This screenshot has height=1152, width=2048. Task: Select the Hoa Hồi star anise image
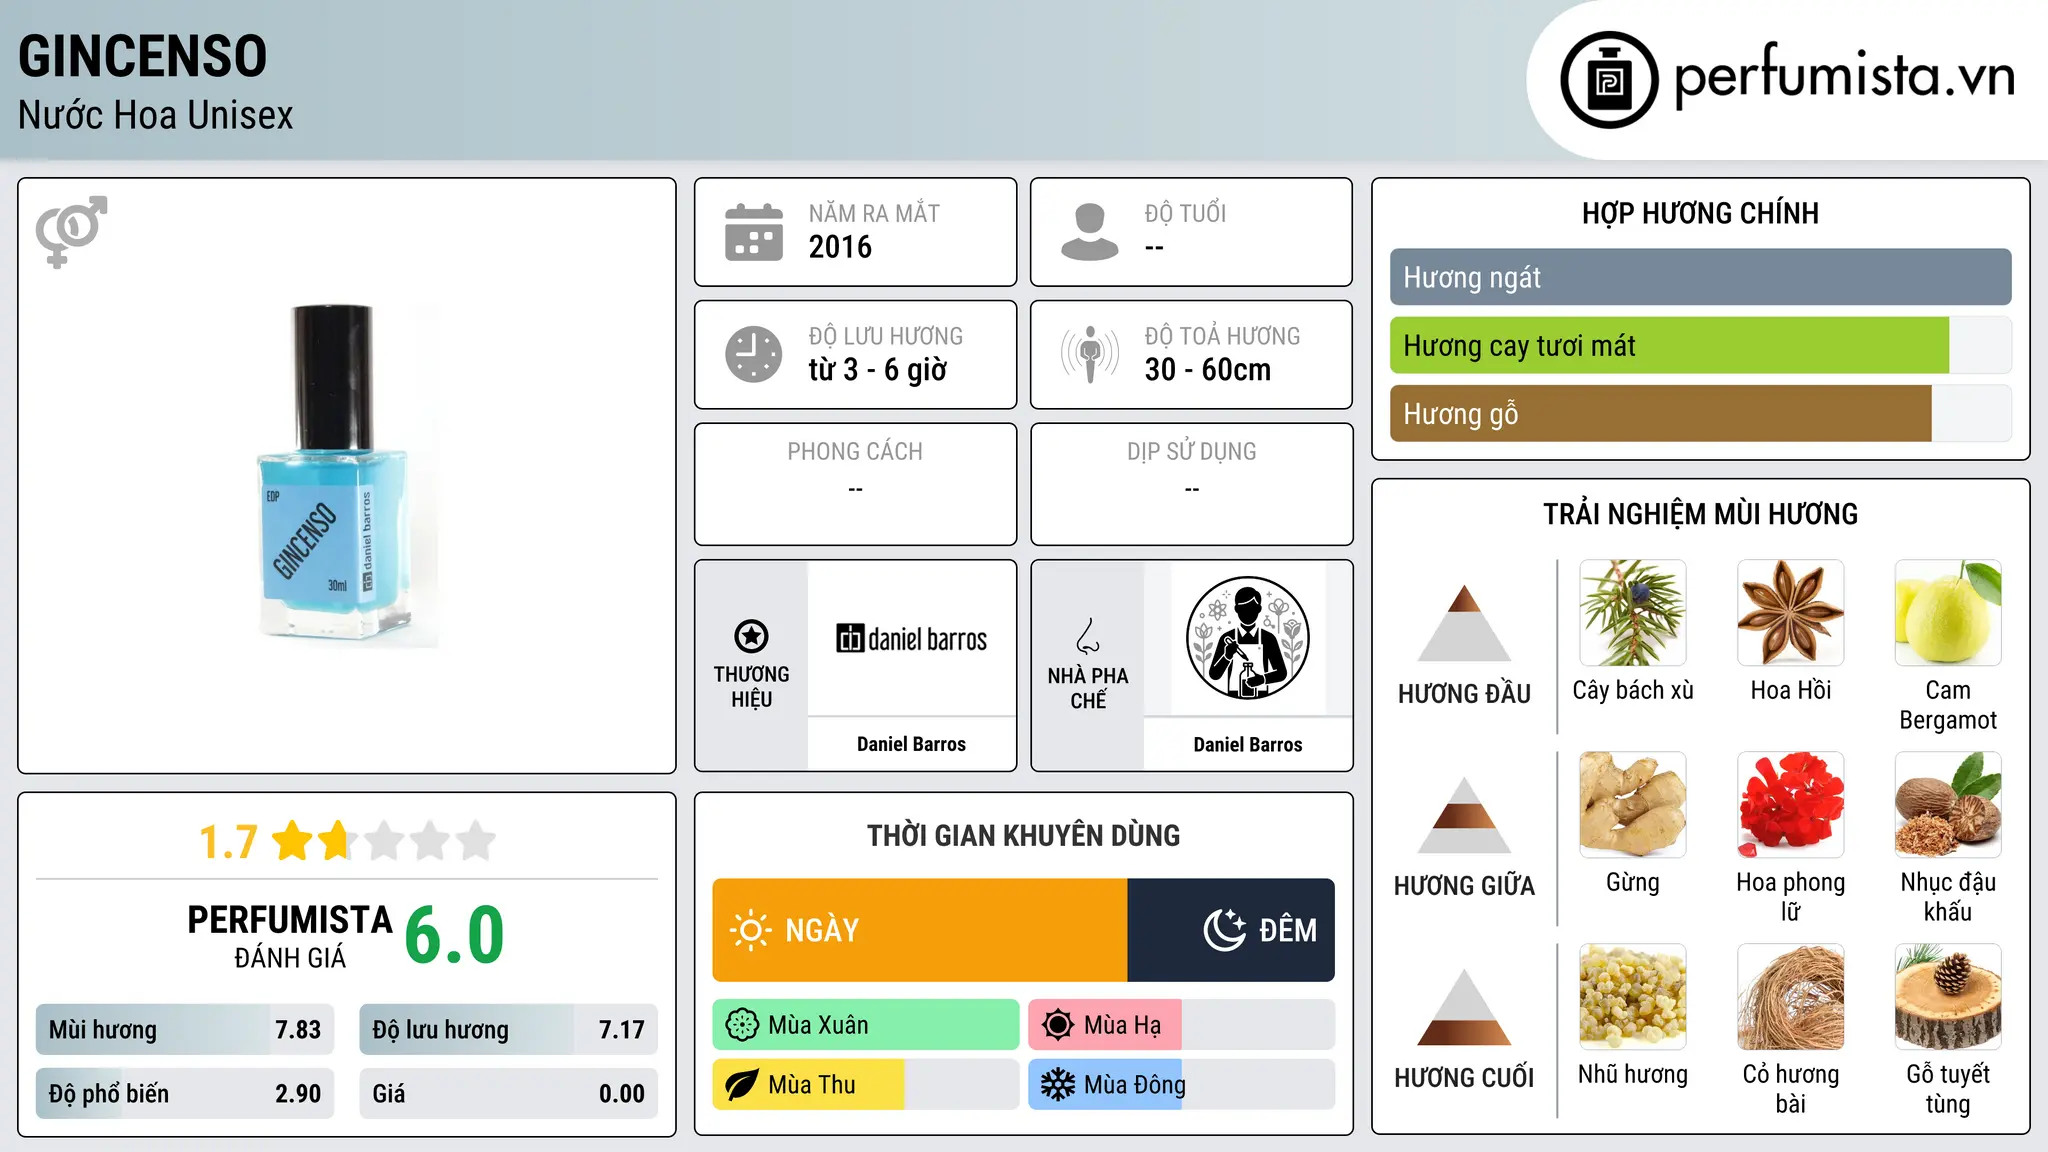point(1791,613)
